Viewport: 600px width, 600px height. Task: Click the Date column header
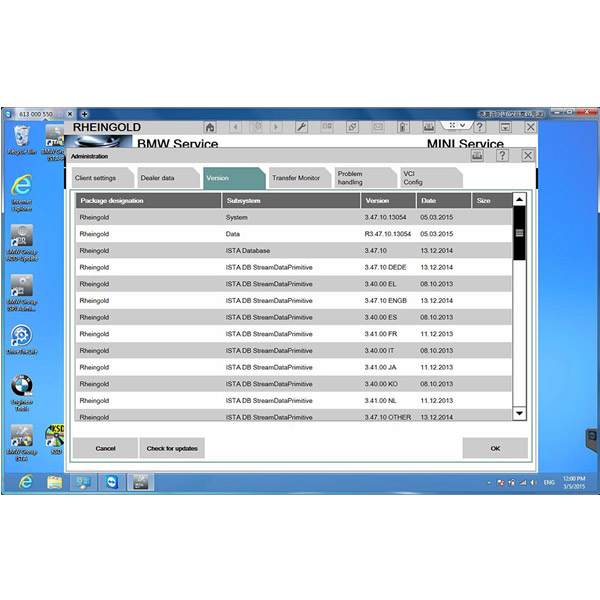[443, 201]
